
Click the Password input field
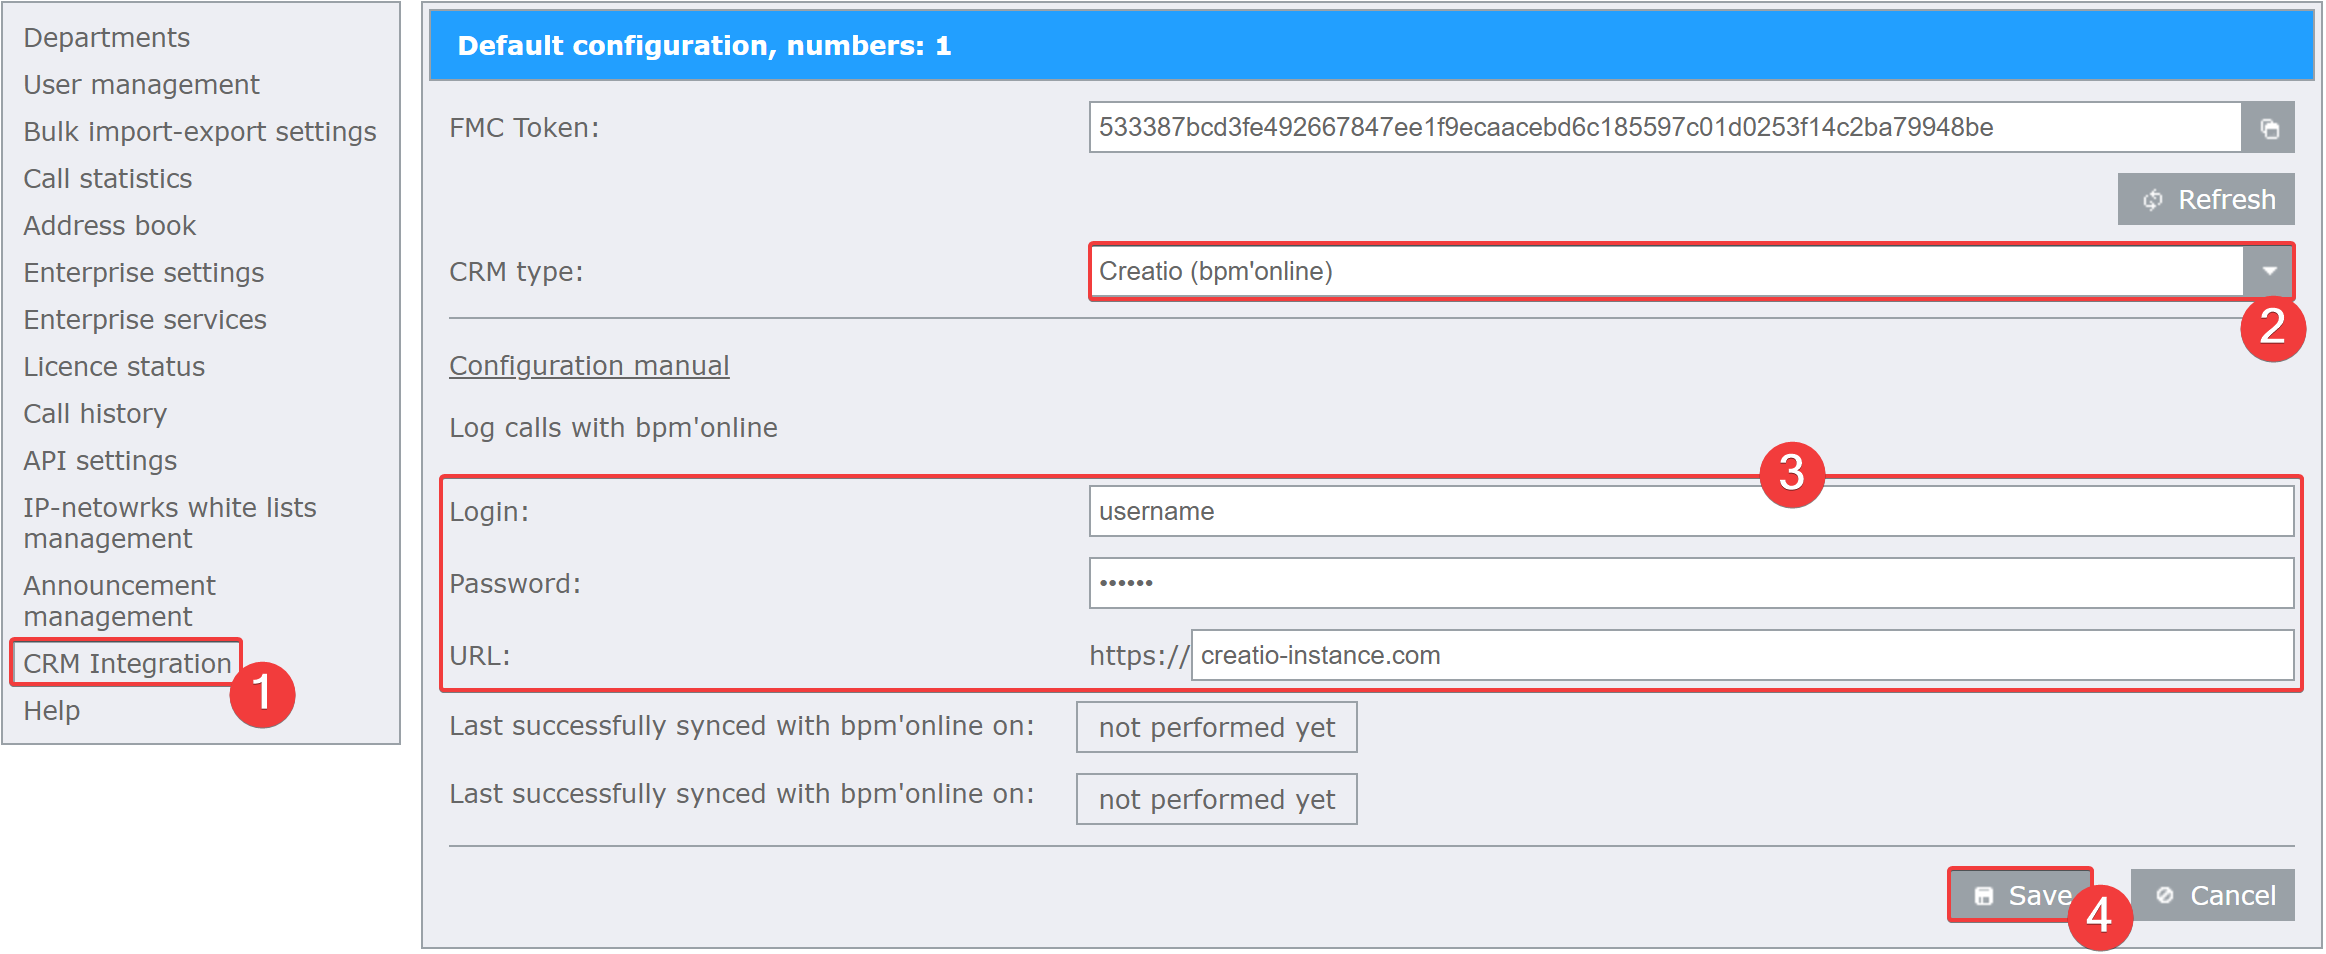[1692, 583]
